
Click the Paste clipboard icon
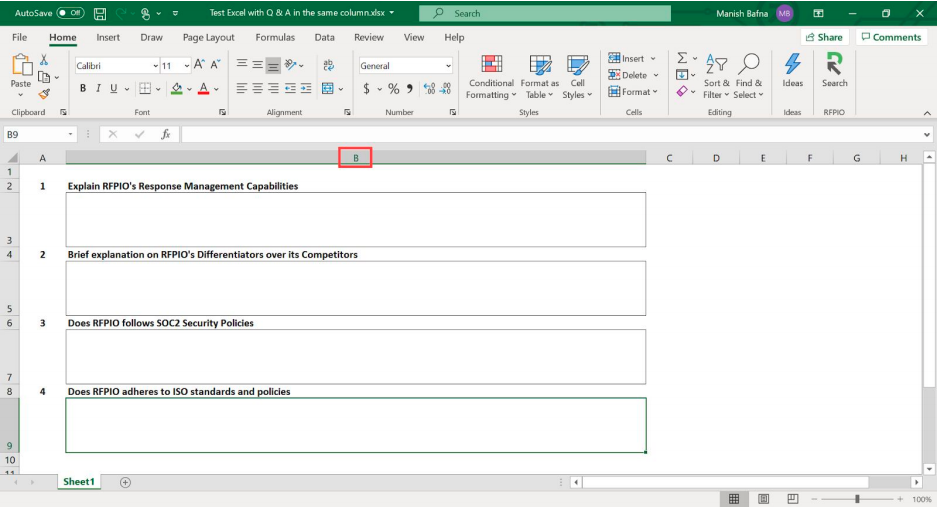point(22,65)
